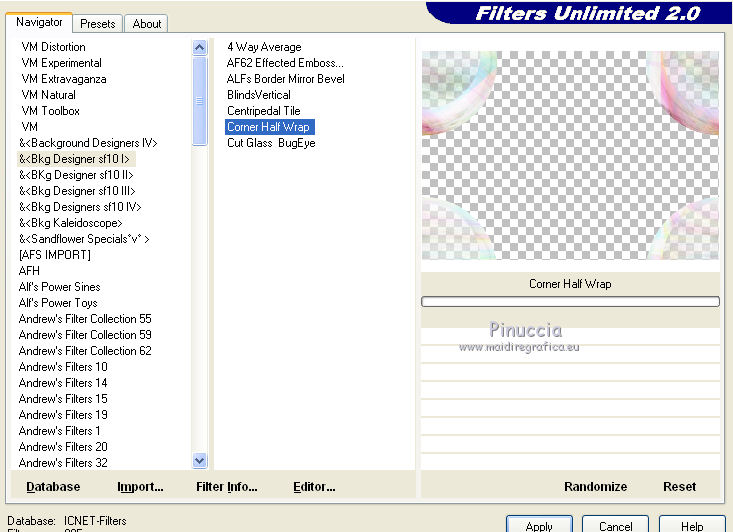Select VM Natural category

tap(49, 95)
